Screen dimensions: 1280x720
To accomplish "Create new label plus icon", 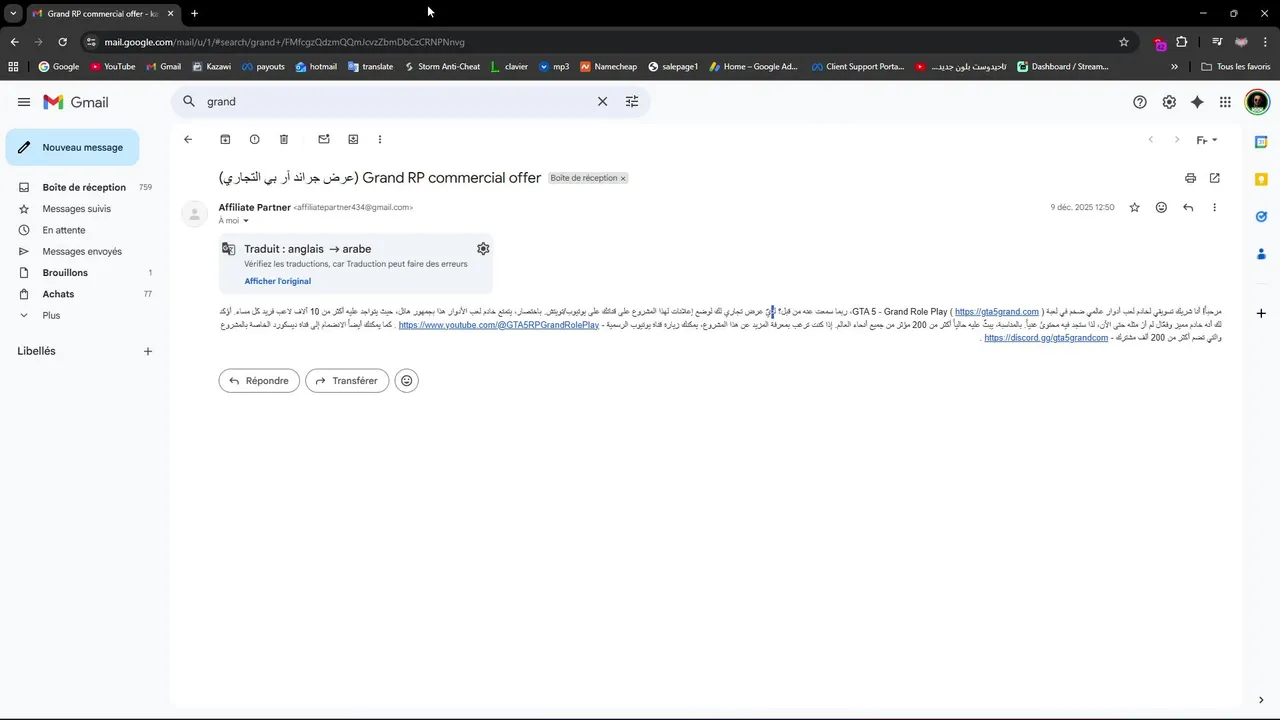I will coord(148,351).
